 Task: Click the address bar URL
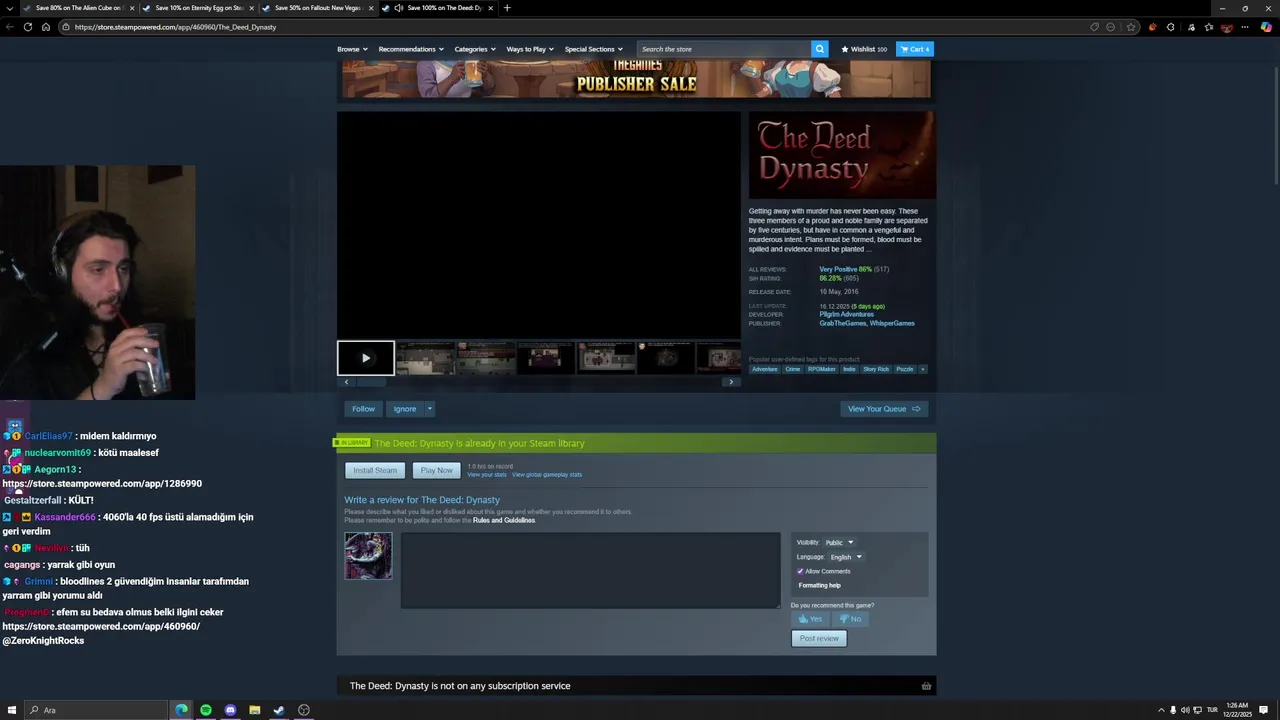point(175,27)
